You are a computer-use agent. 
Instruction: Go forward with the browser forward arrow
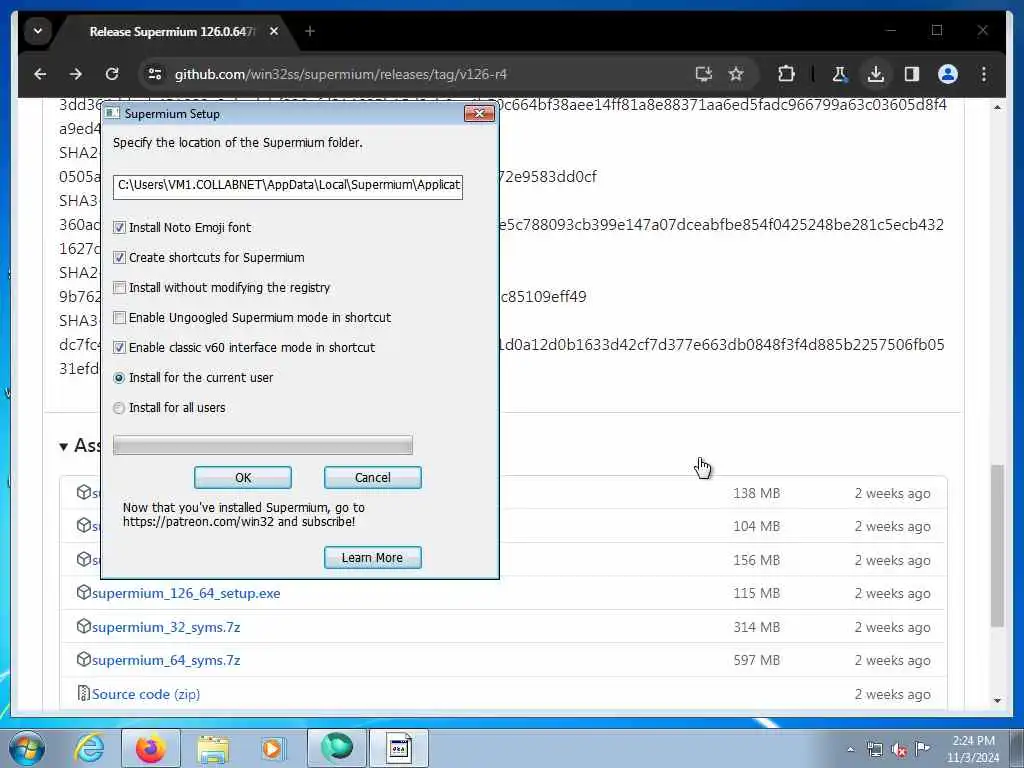[76, 74]
